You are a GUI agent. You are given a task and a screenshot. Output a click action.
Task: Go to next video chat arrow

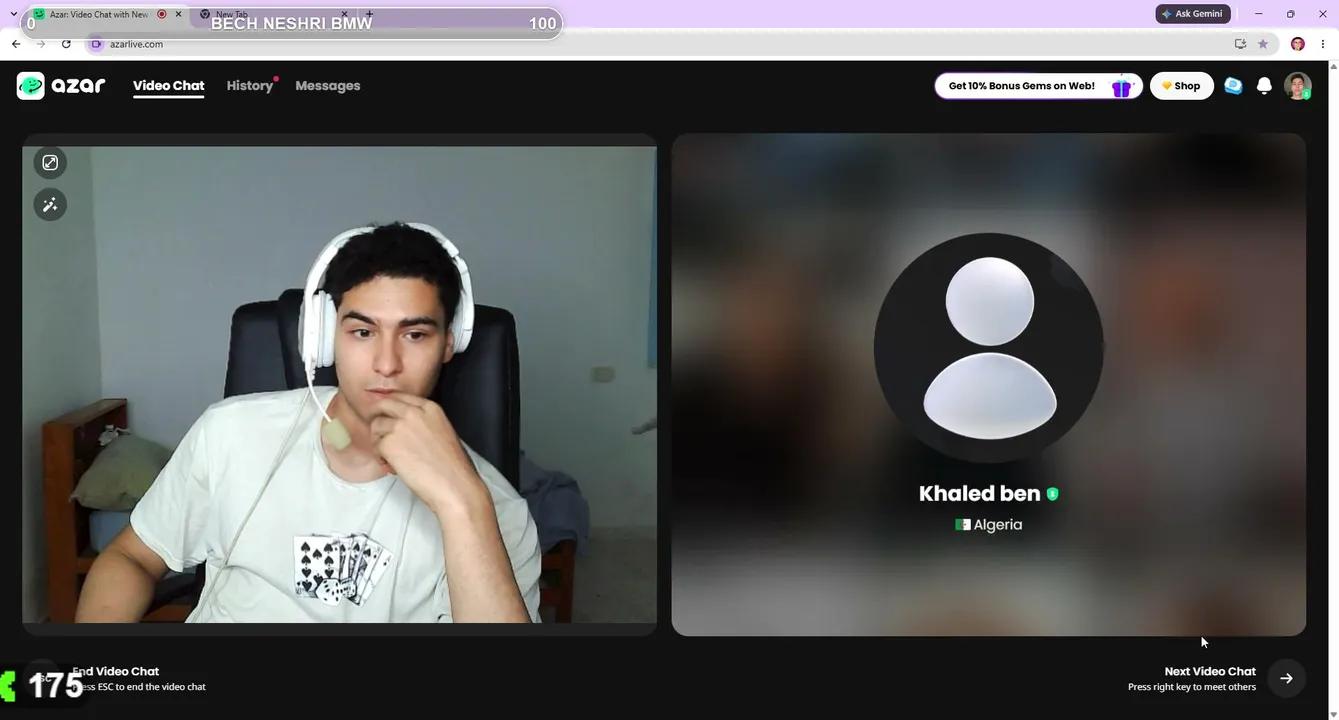[x=1286, y=678]
